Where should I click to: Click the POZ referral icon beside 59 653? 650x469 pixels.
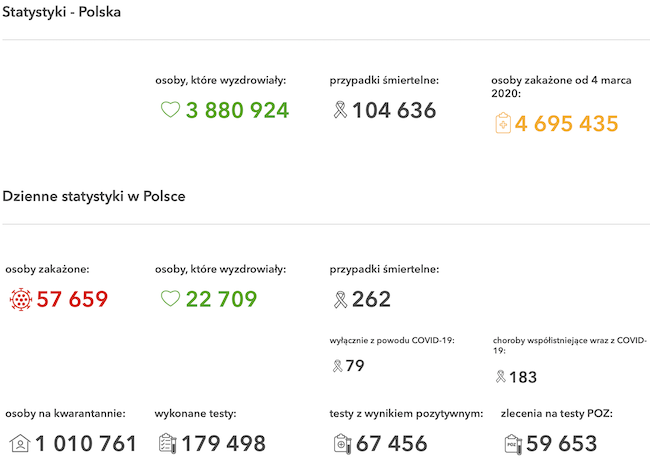[513, 444]
